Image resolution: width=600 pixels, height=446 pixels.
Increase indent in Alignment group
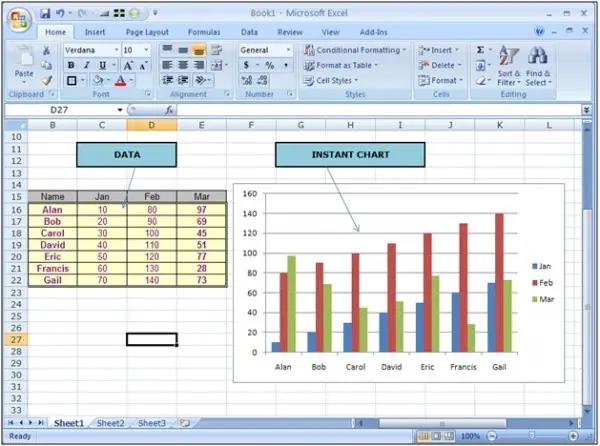[183, 80]
